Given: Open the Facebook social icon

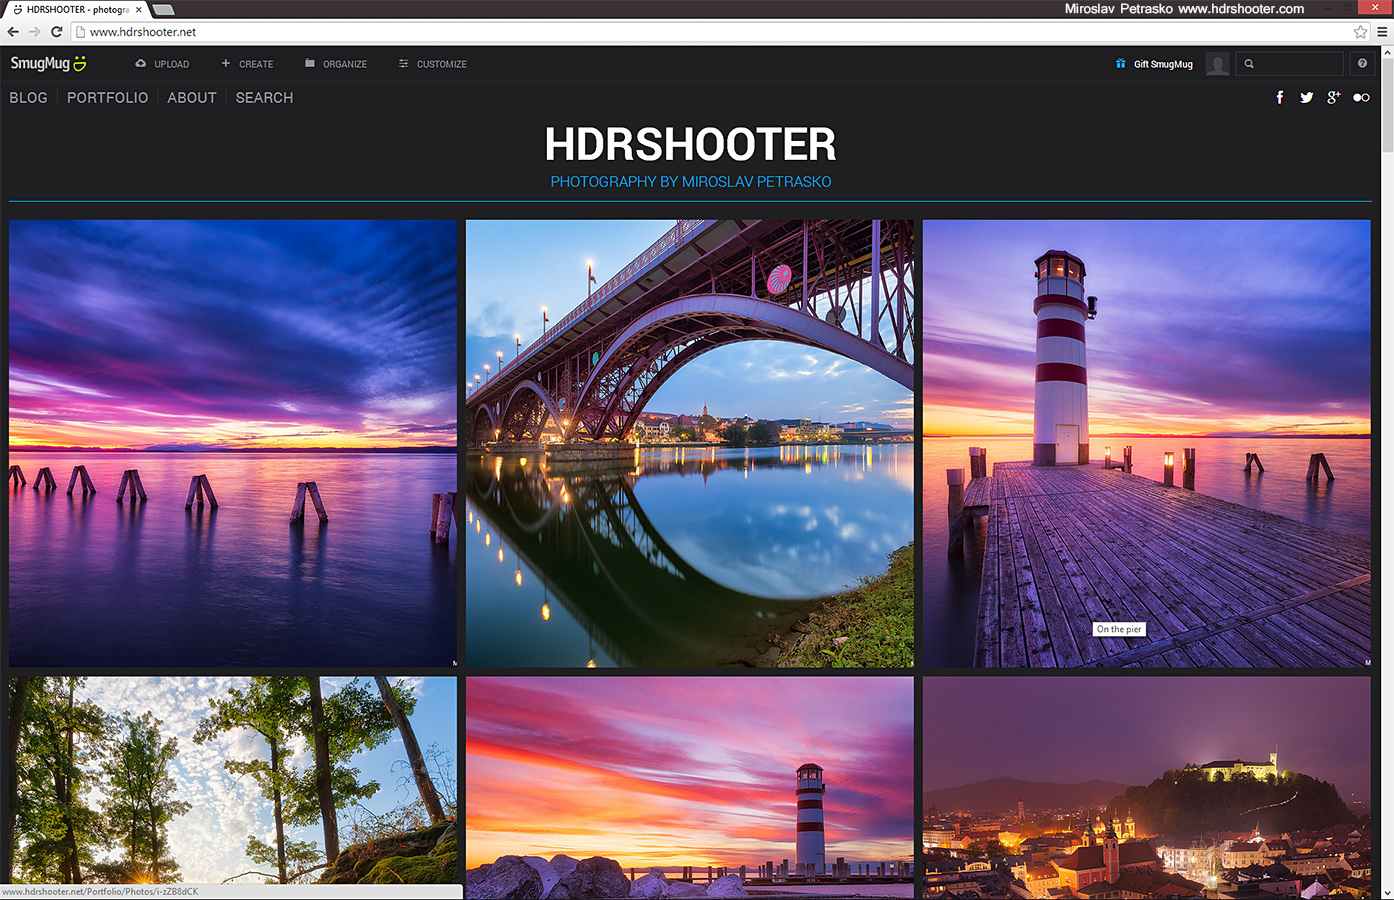Looking at the screenshot, I should (1280, 97).
